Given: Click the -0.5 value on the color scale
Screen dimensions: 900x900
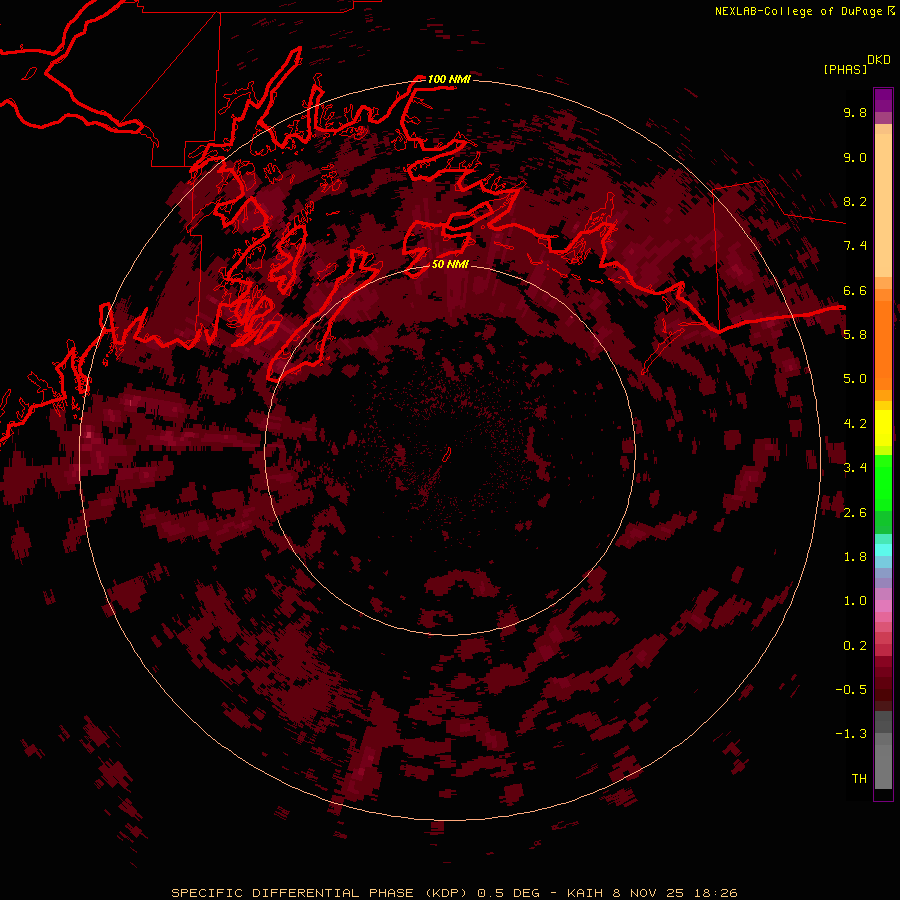Looking at the screenshot, I should [851, 689].
